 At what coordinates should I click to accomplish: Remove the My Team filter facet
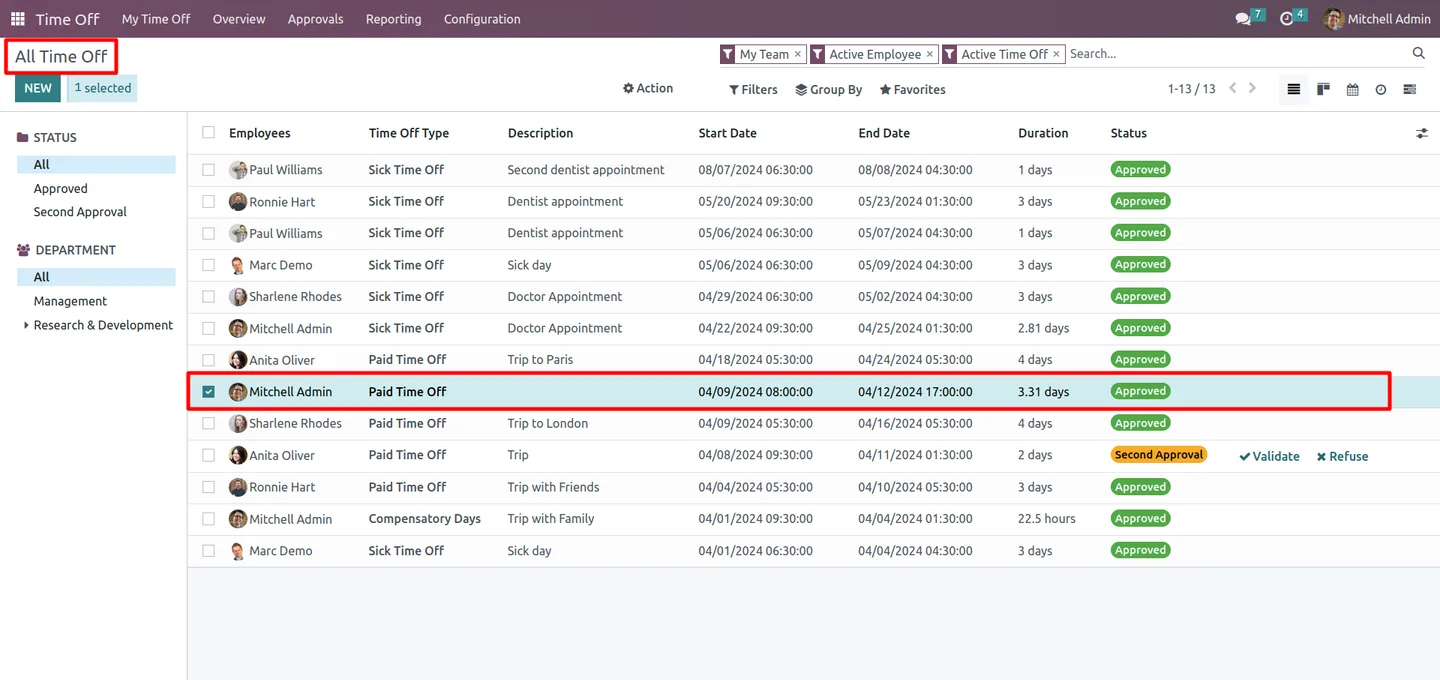coord(798,54)
